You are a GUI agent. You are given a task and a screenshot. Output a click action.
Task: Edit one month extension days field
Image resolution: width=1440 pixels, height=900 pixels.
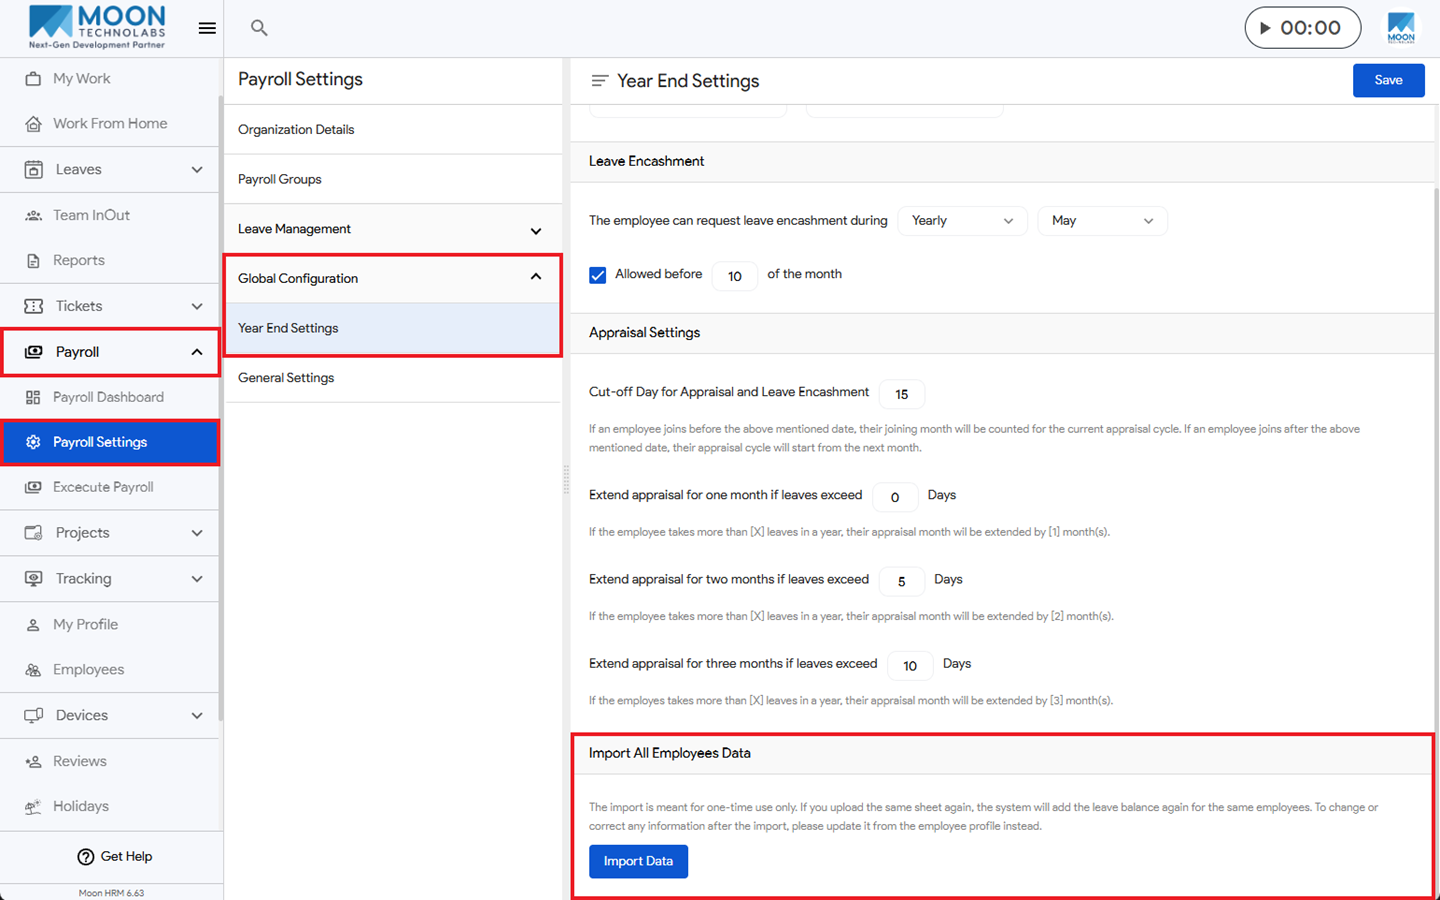coord(895,497)
